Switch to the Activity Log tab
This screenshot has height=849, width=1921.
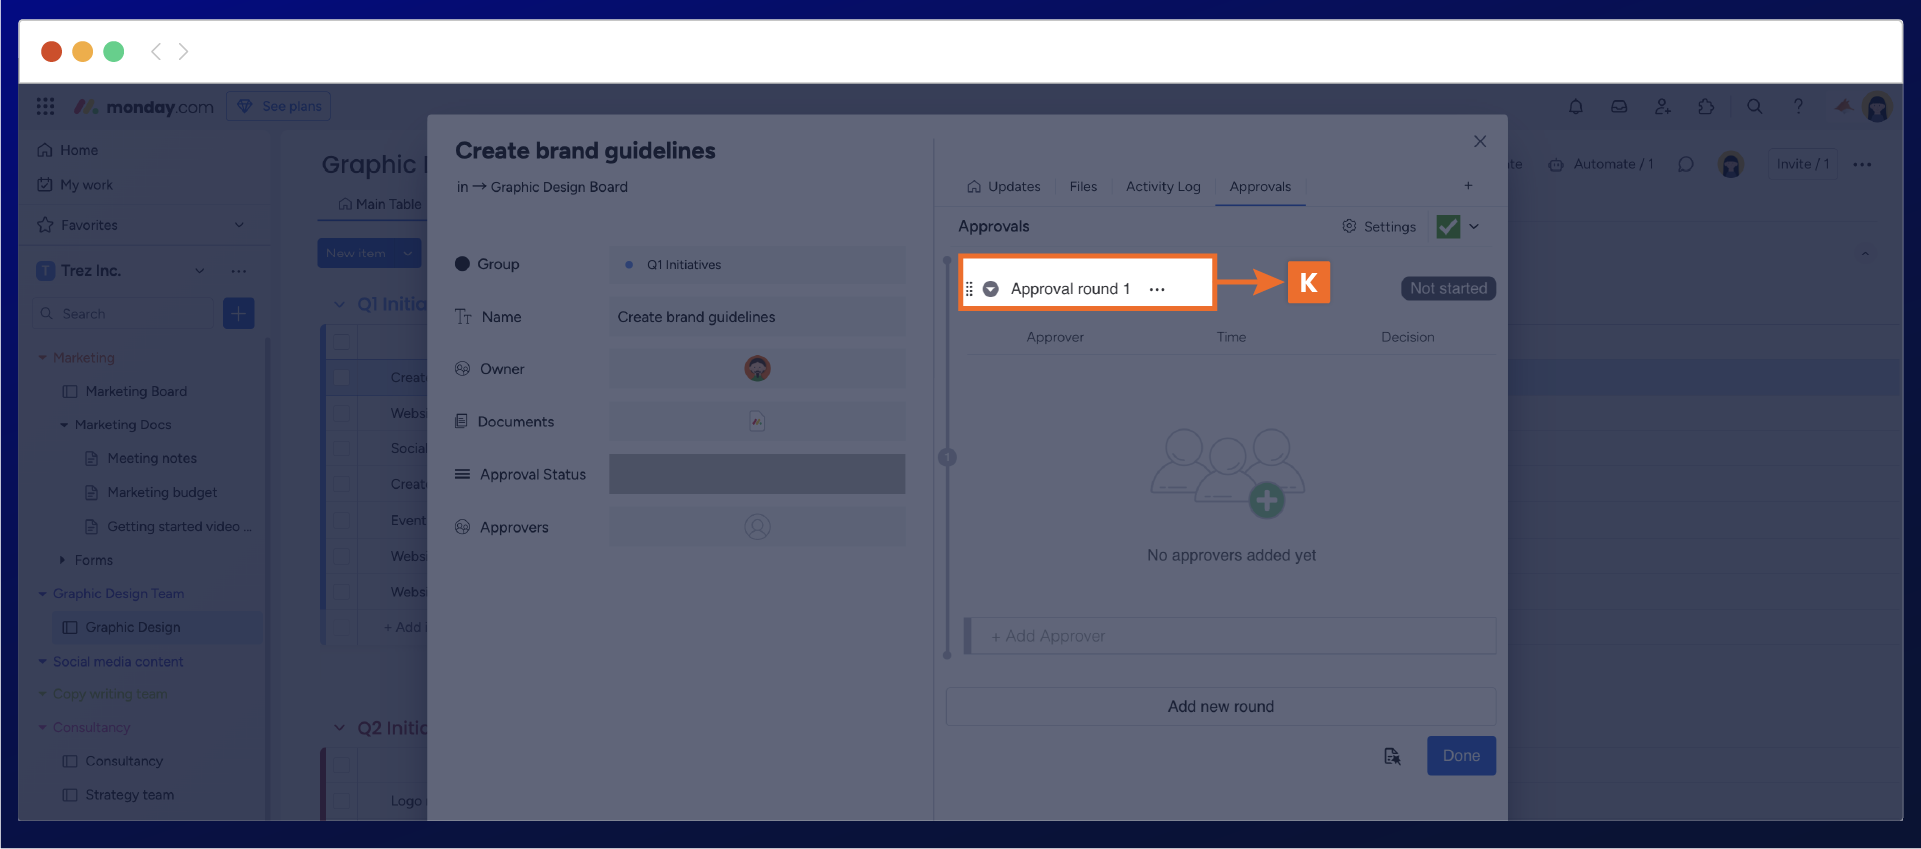[1162, 187]
